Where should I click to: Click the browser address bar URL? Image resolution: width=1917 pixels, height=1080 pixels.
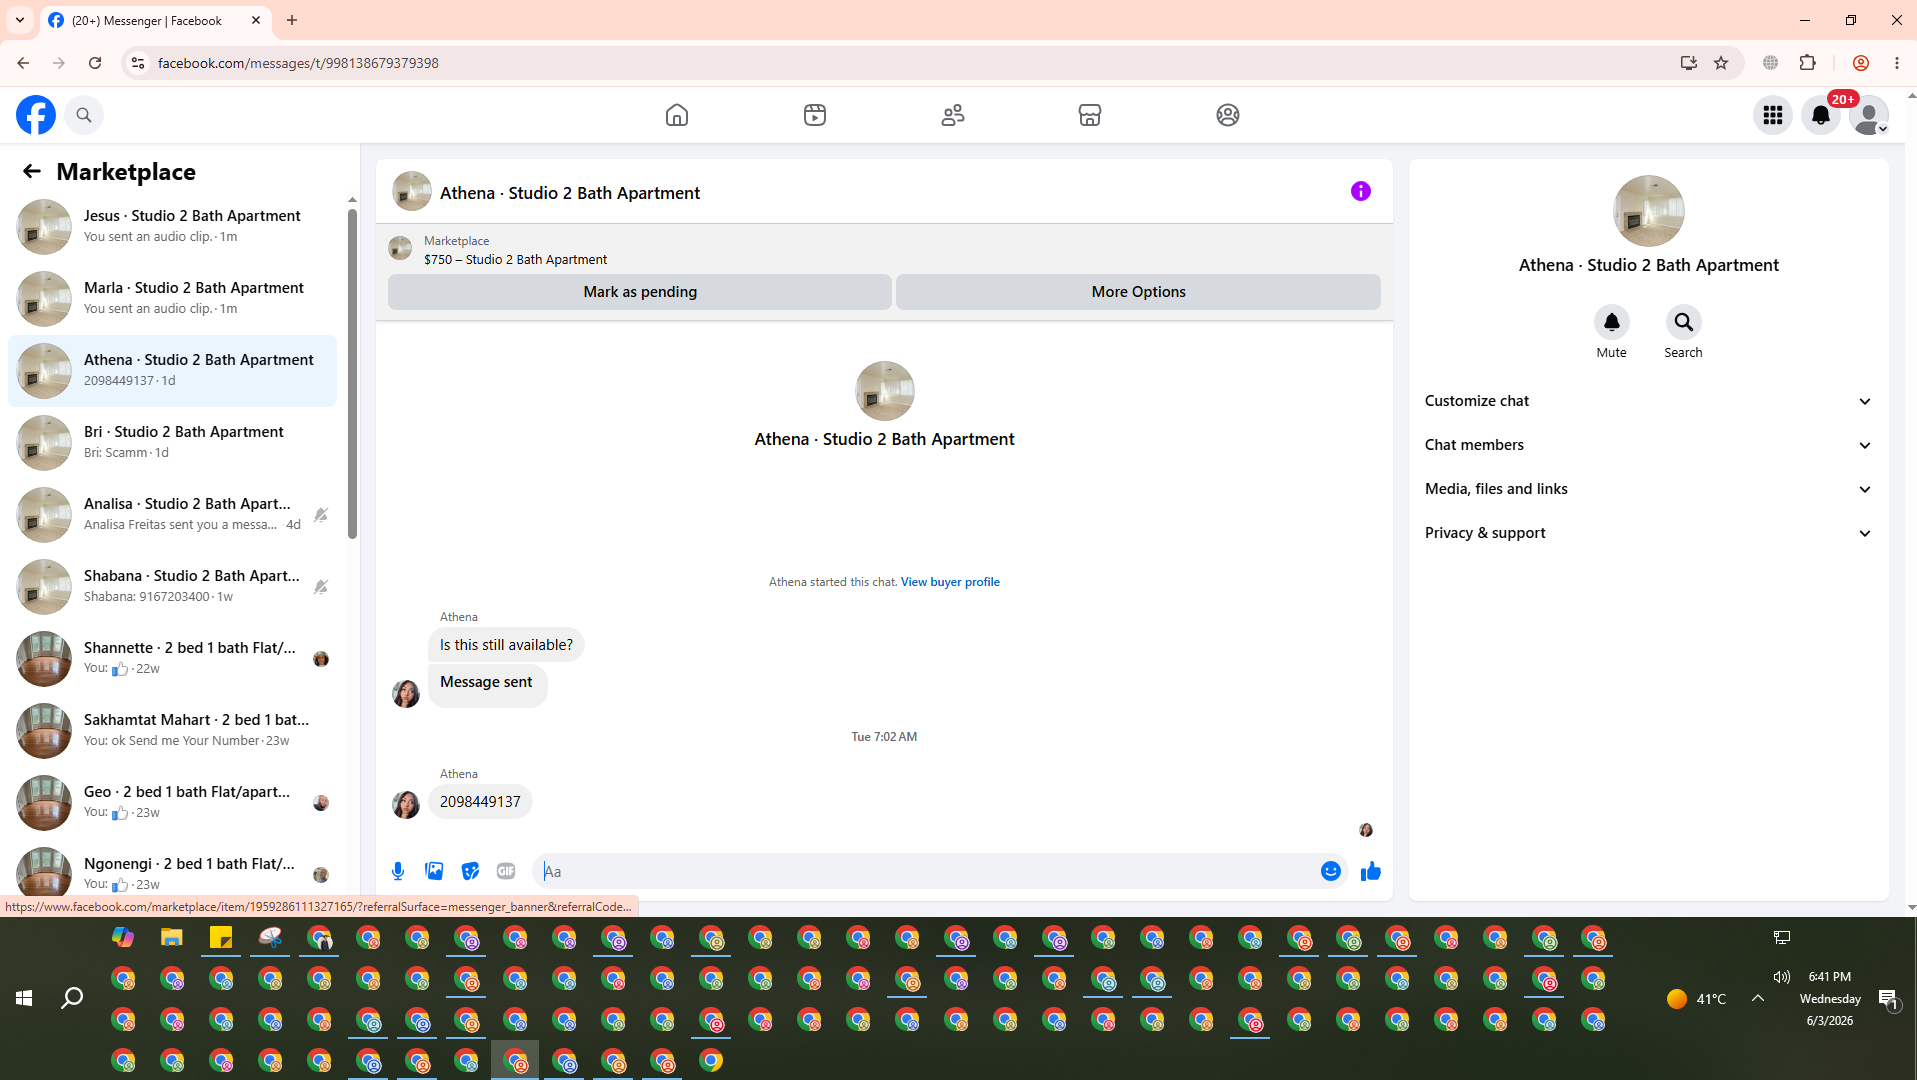point(298,63)
